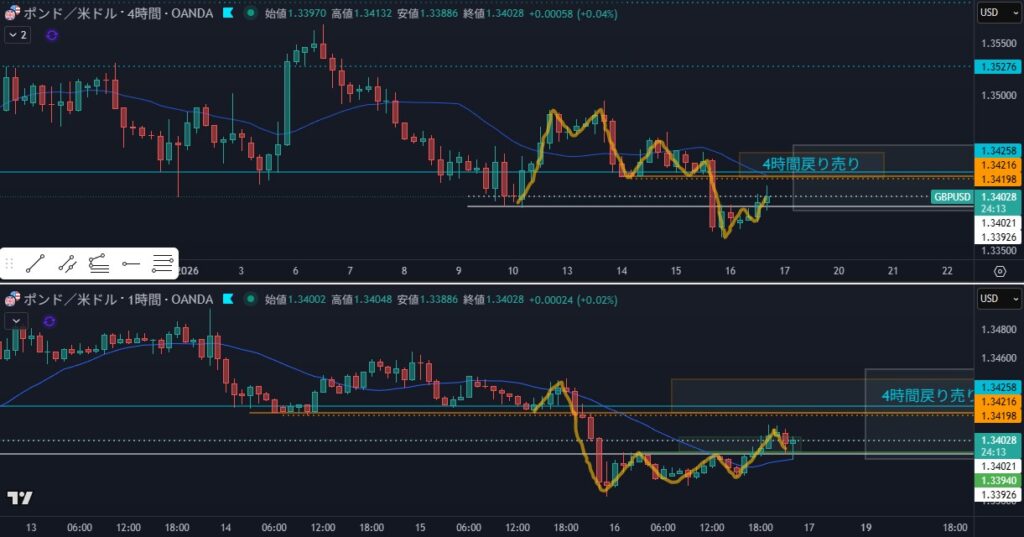The height and width of the screenshot is (537, 1024).
Task: Expand the lower chart legend chevron
Action: 17,320
